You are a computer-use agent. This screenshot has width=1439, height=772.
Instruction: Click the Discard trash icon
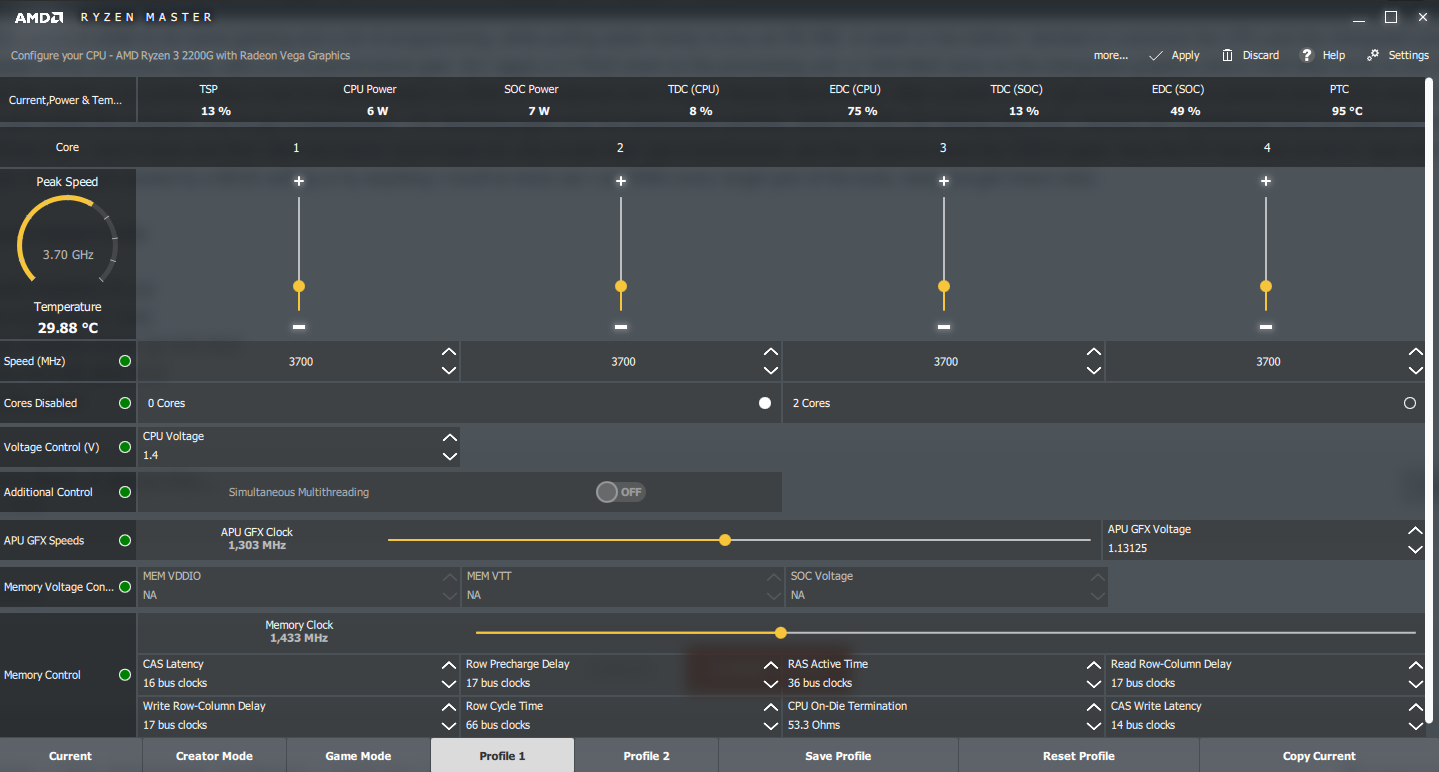(x=1227, y=55)
